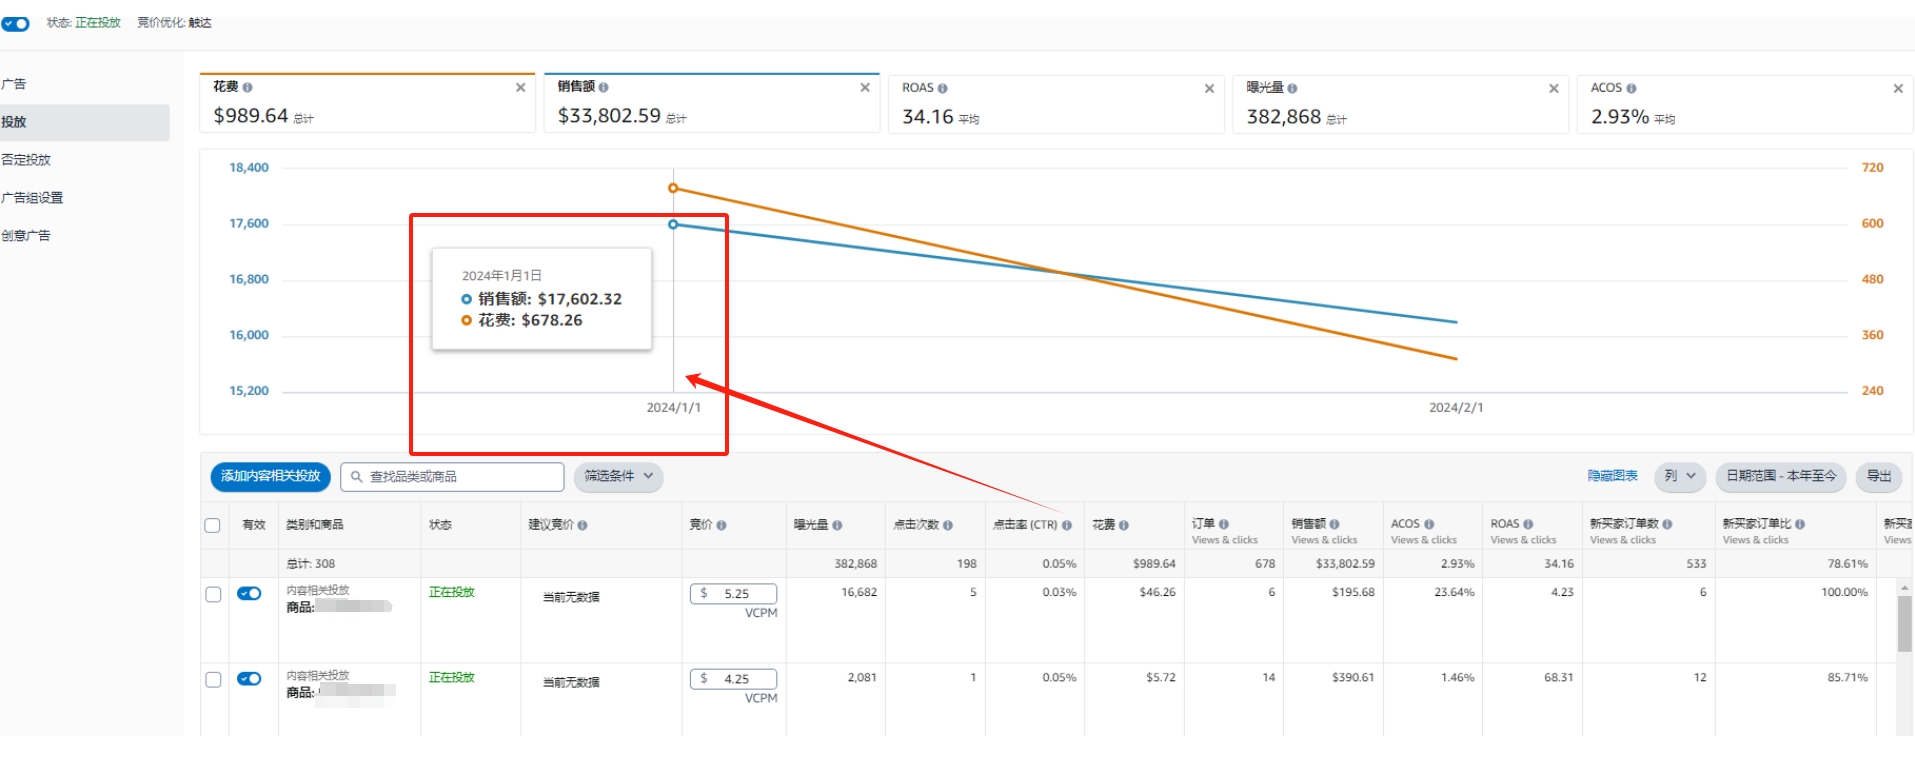Tick checkbox of the row with bid 4.25
Viewport: 1915px width, 769px height.
[x=213, y=680]
